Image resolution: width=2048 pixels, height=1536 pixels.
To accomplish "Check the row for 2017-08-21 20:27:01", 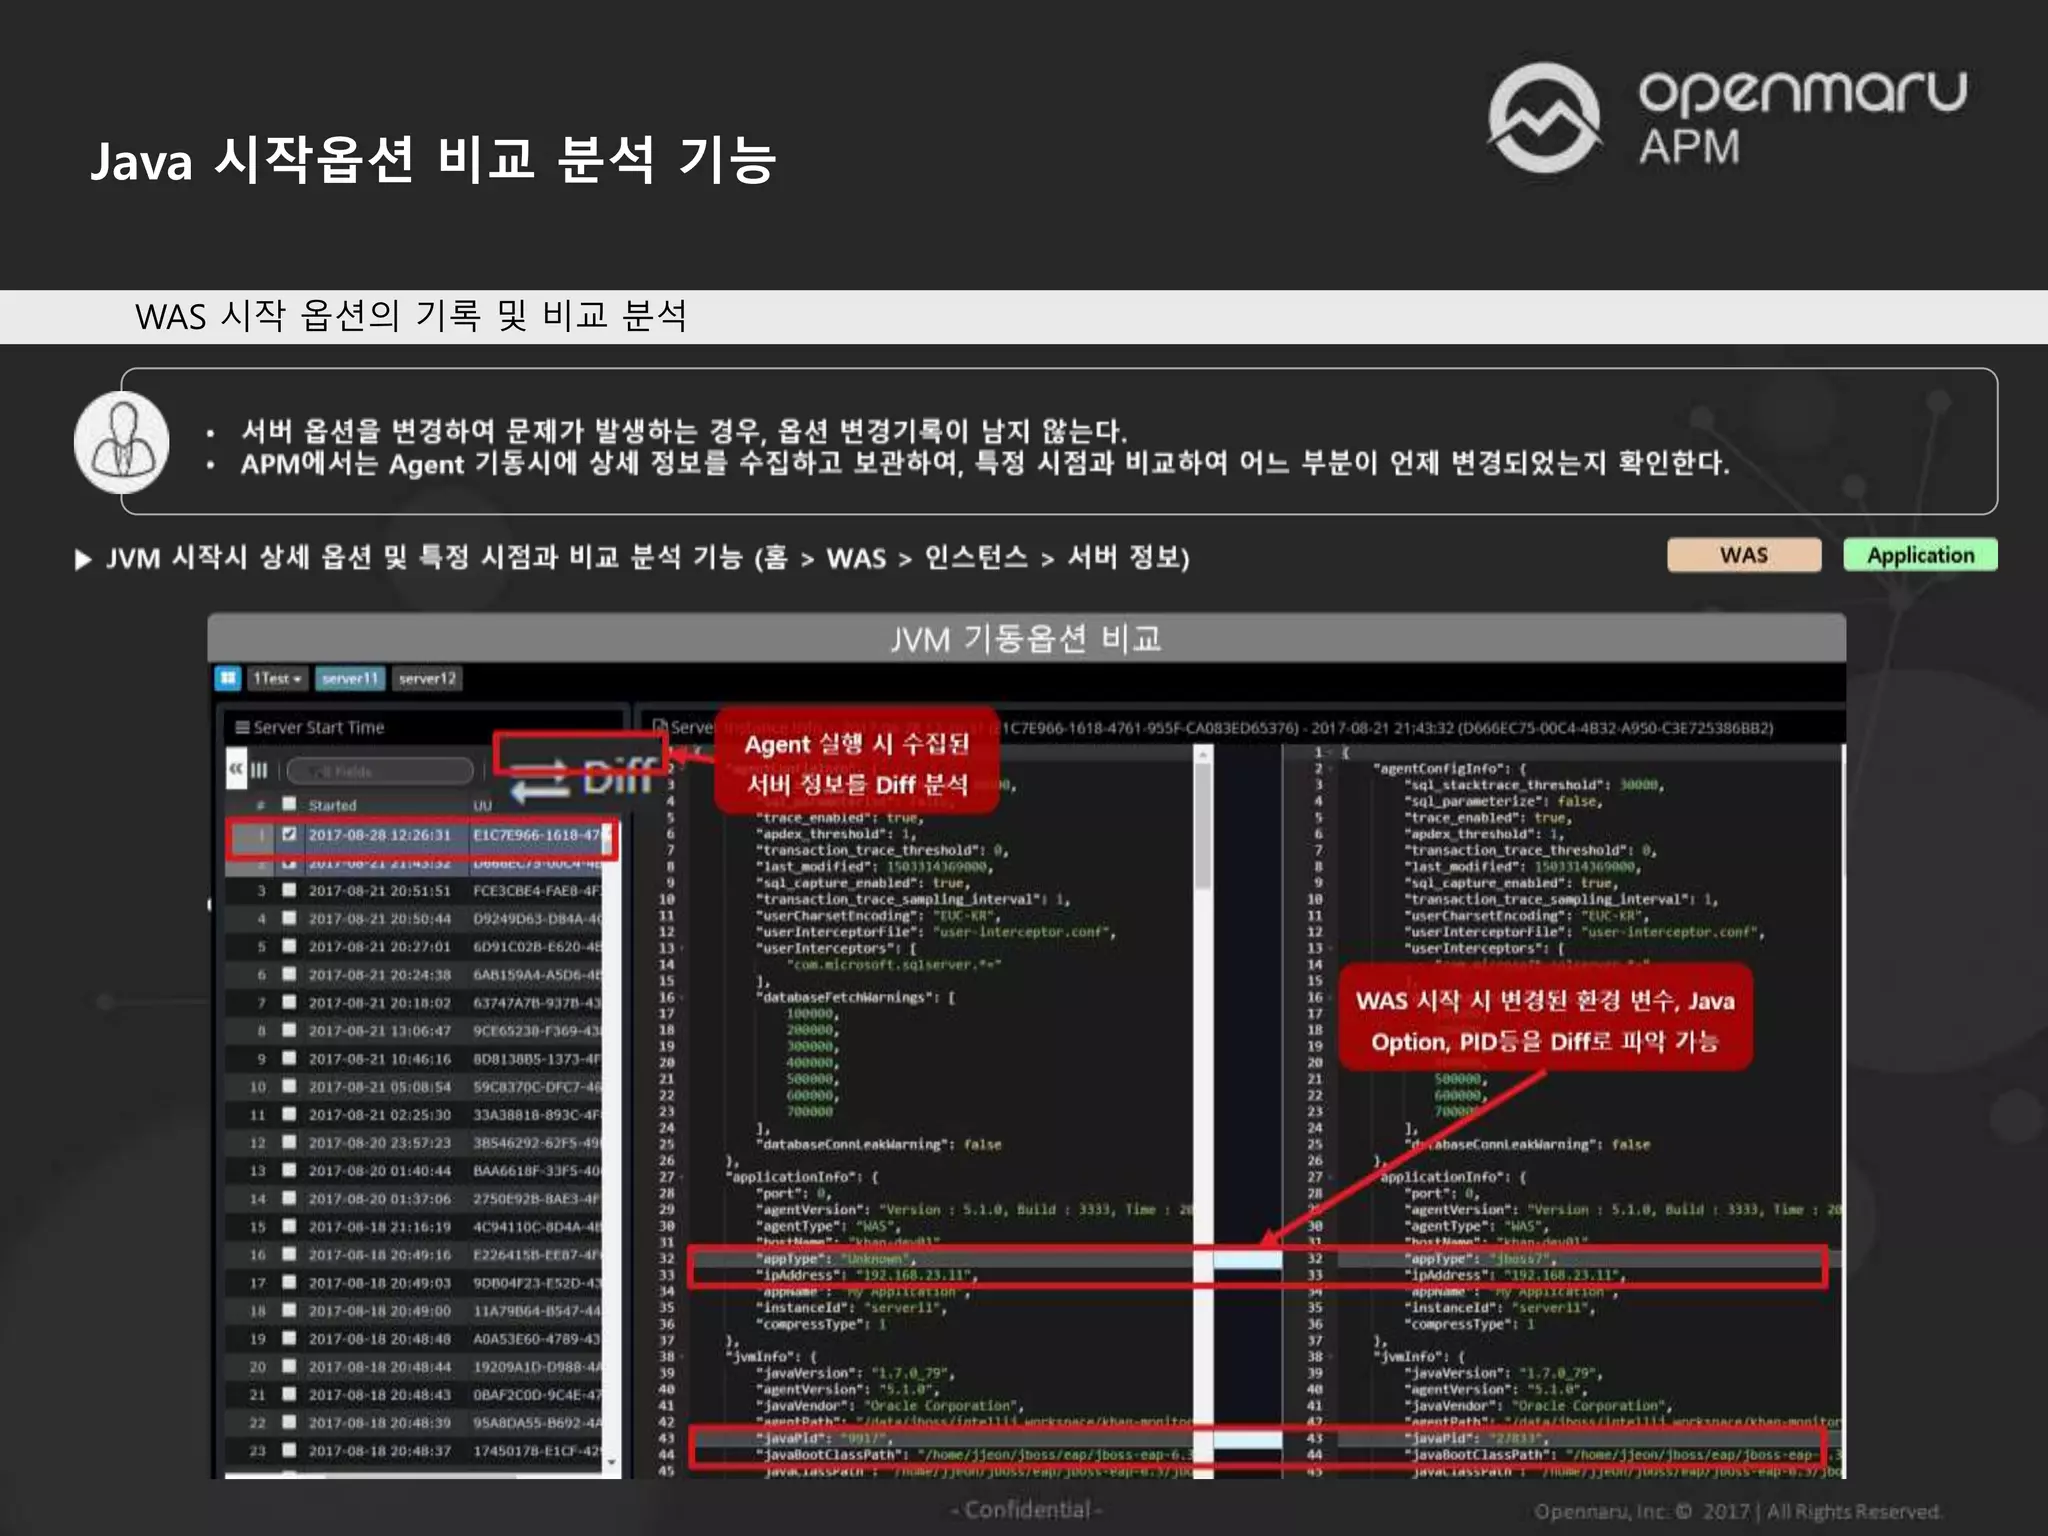I will [289, 946].
